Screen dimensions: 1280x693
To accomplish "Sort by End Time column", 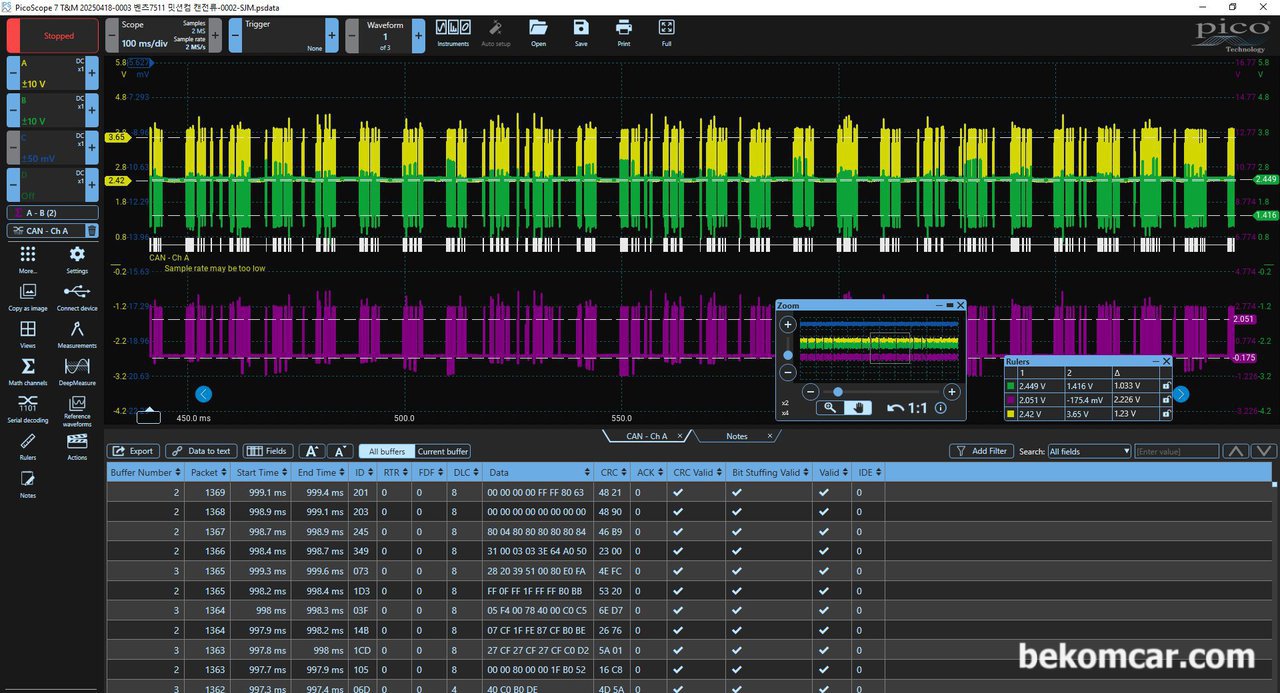I will (319, 472).
